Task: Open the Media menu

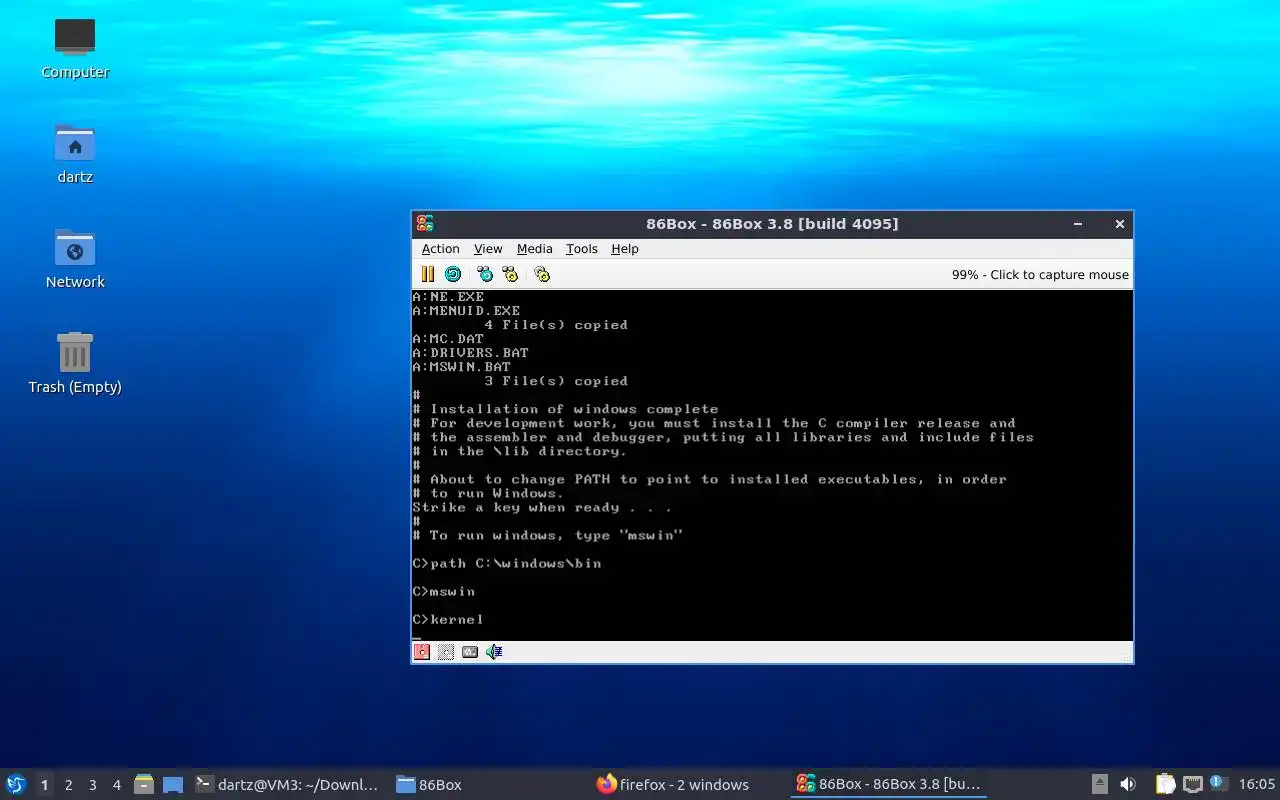Action: tap(534, 249)
